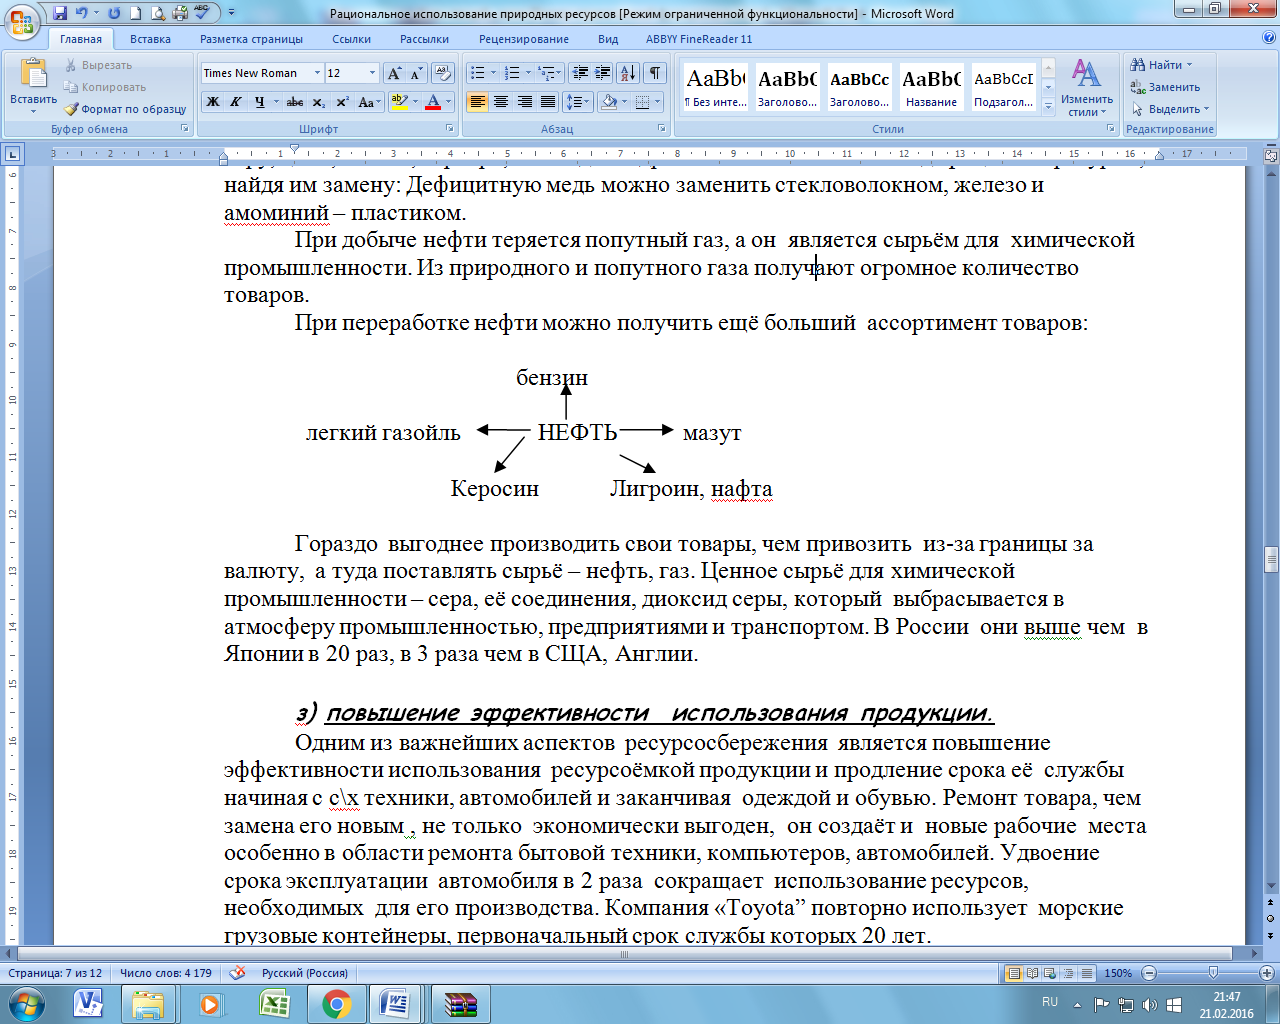Viewport: 1280px width, 1024px height.
Task: Switch to the Вставка ribbon tab
Action: click(150, 39)
